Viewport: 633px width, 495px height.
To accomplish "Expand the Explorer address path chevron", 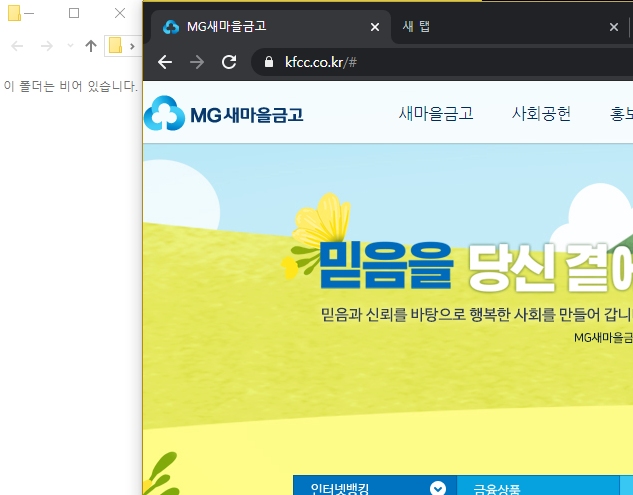I will tap(132, 46).
